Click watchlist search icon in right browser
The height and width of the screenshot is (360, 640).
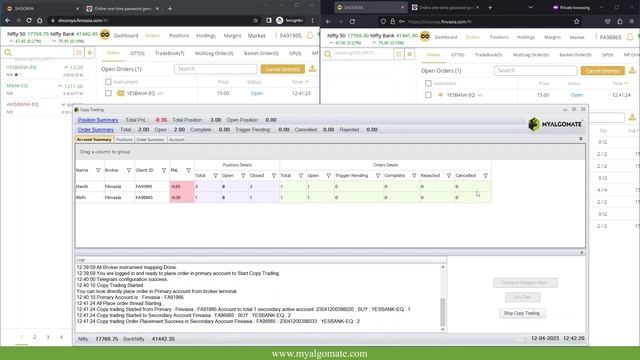(x=328, y=54)
